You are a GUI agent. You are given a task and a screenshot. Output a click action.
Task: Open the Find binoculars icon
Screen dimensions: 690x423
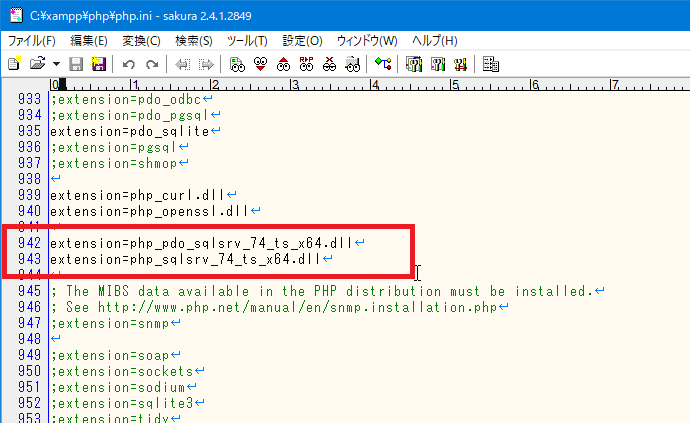point(237,63)
